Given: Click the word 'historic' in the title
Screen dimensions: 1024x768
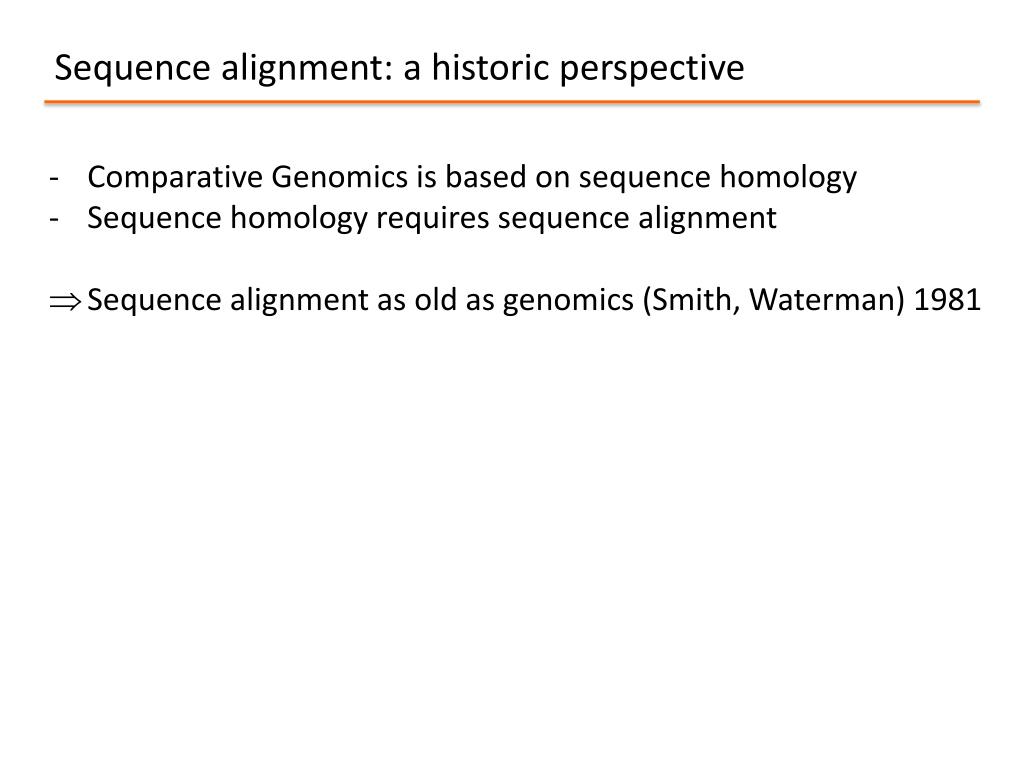Looking at the screenshot, I should click(x=491, y=67).
